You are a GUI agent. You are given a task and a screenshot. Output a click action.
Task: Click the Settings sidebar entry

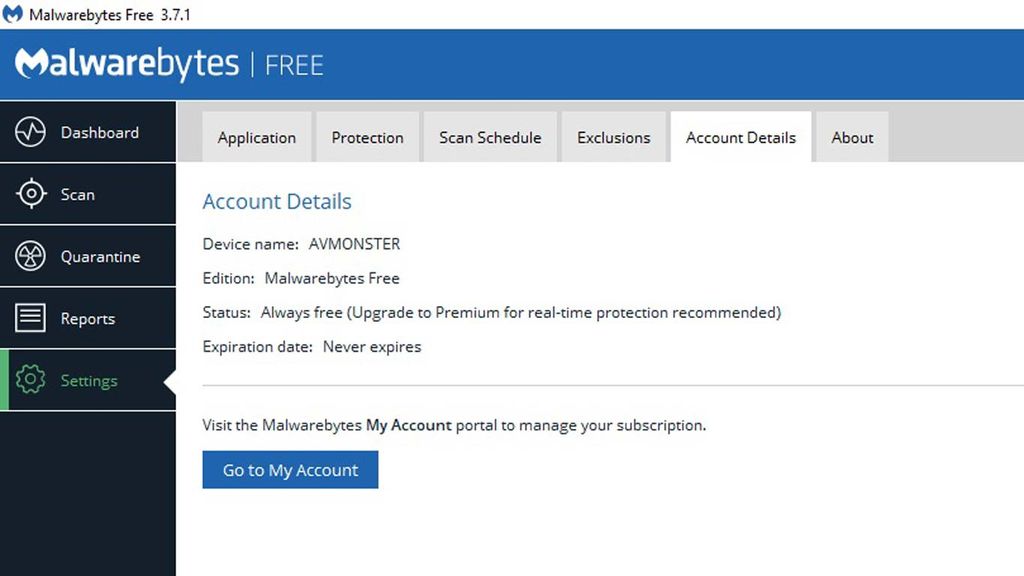89,380
